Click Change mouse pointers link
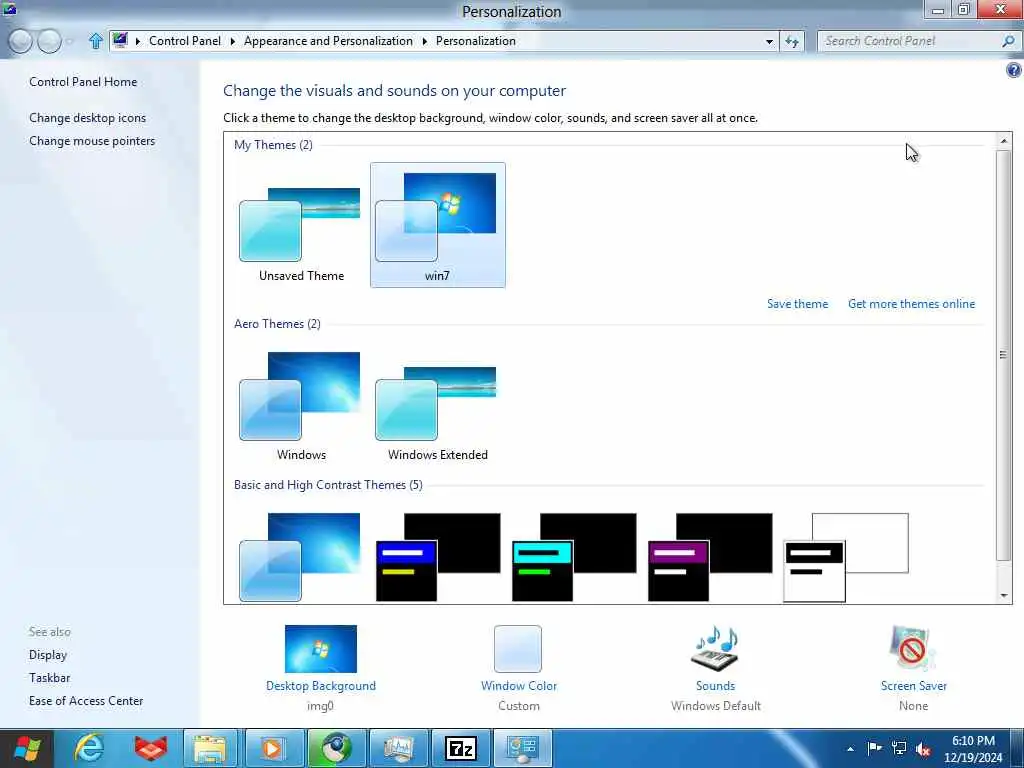This screenshot has height=768, width=1024. coord(92,141)
